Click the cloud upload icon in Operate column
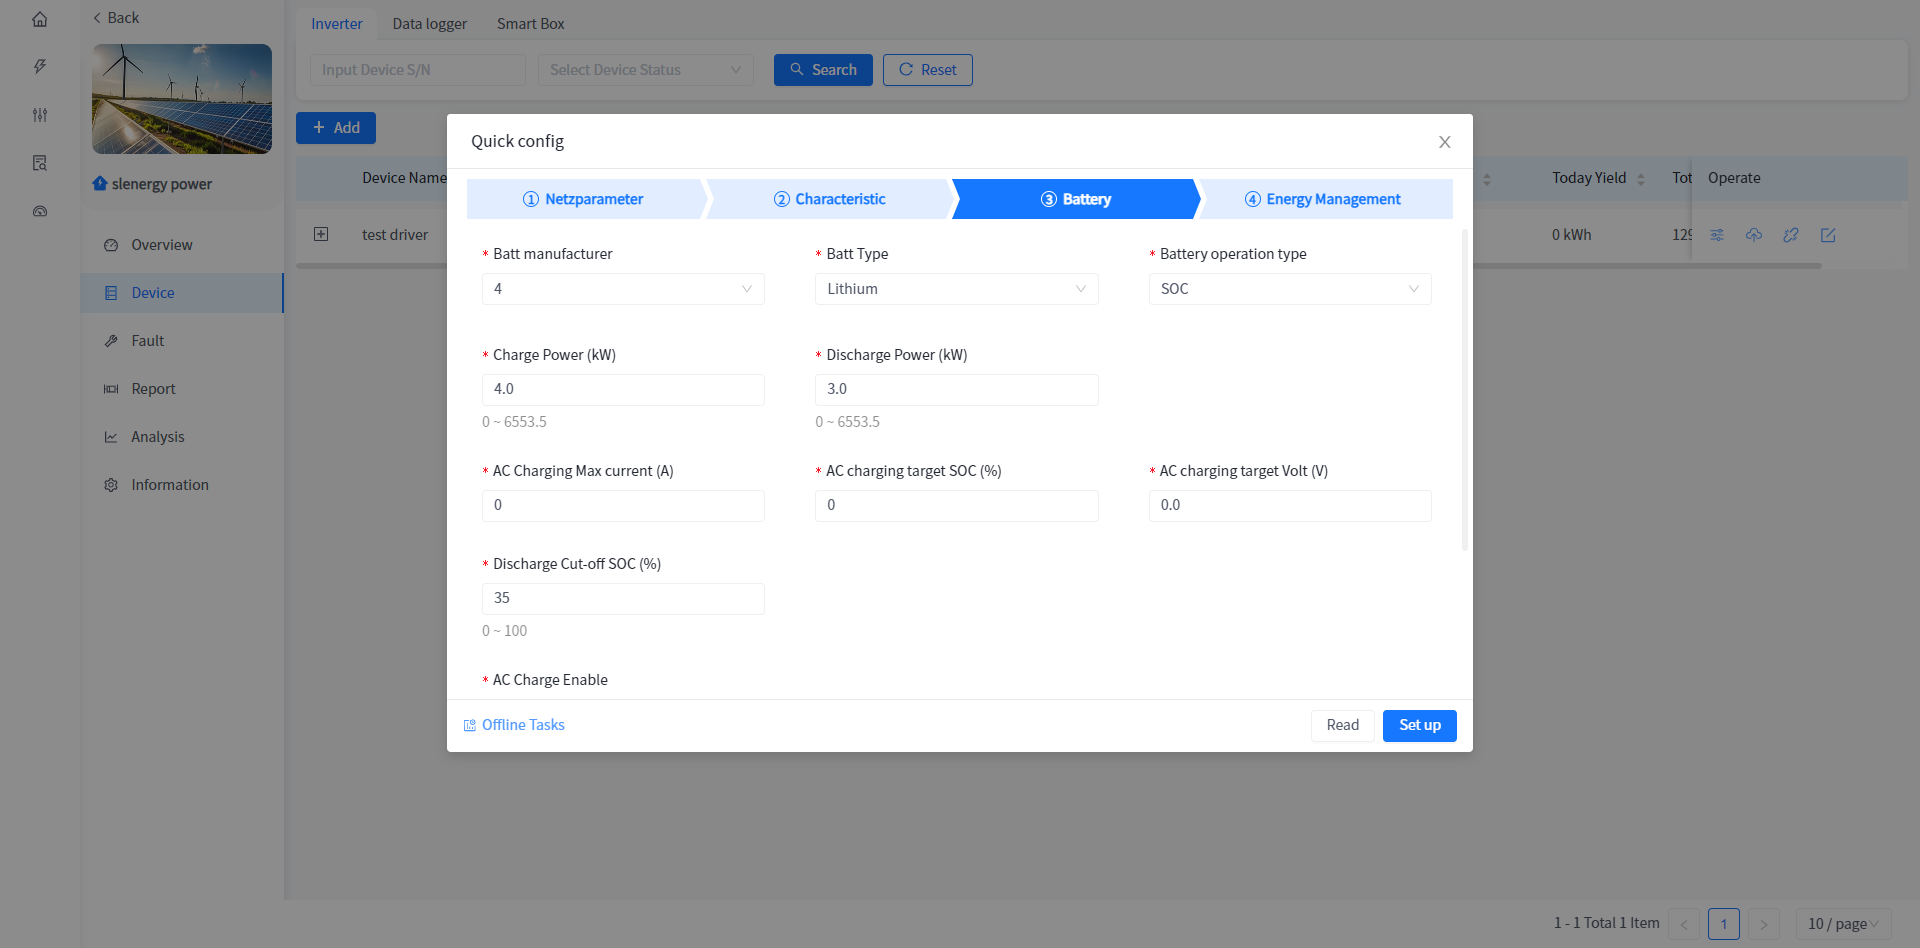Image resolution: width=1920 pixels, height=948 pixels. click(x=1754, y=235)
